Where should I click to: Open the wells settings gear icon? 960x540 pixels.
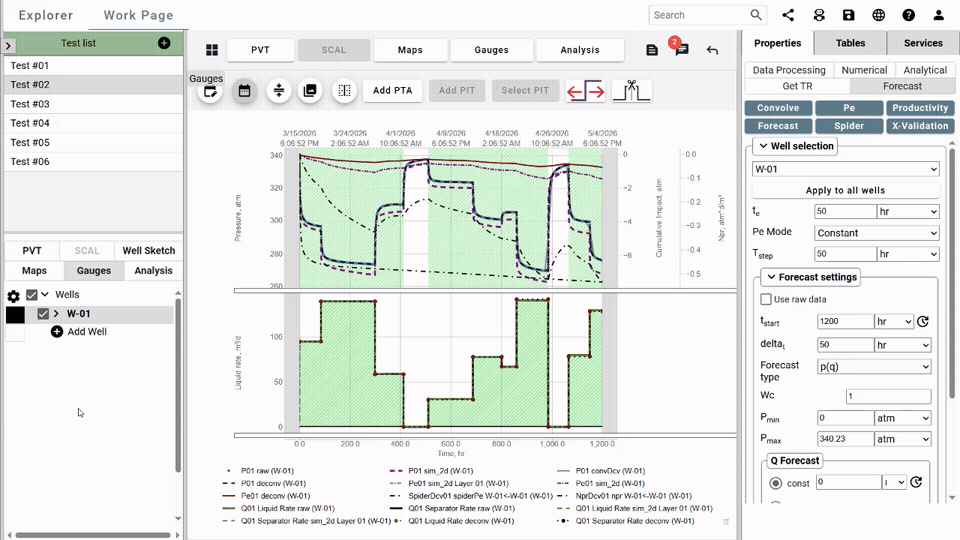point(13,296)
